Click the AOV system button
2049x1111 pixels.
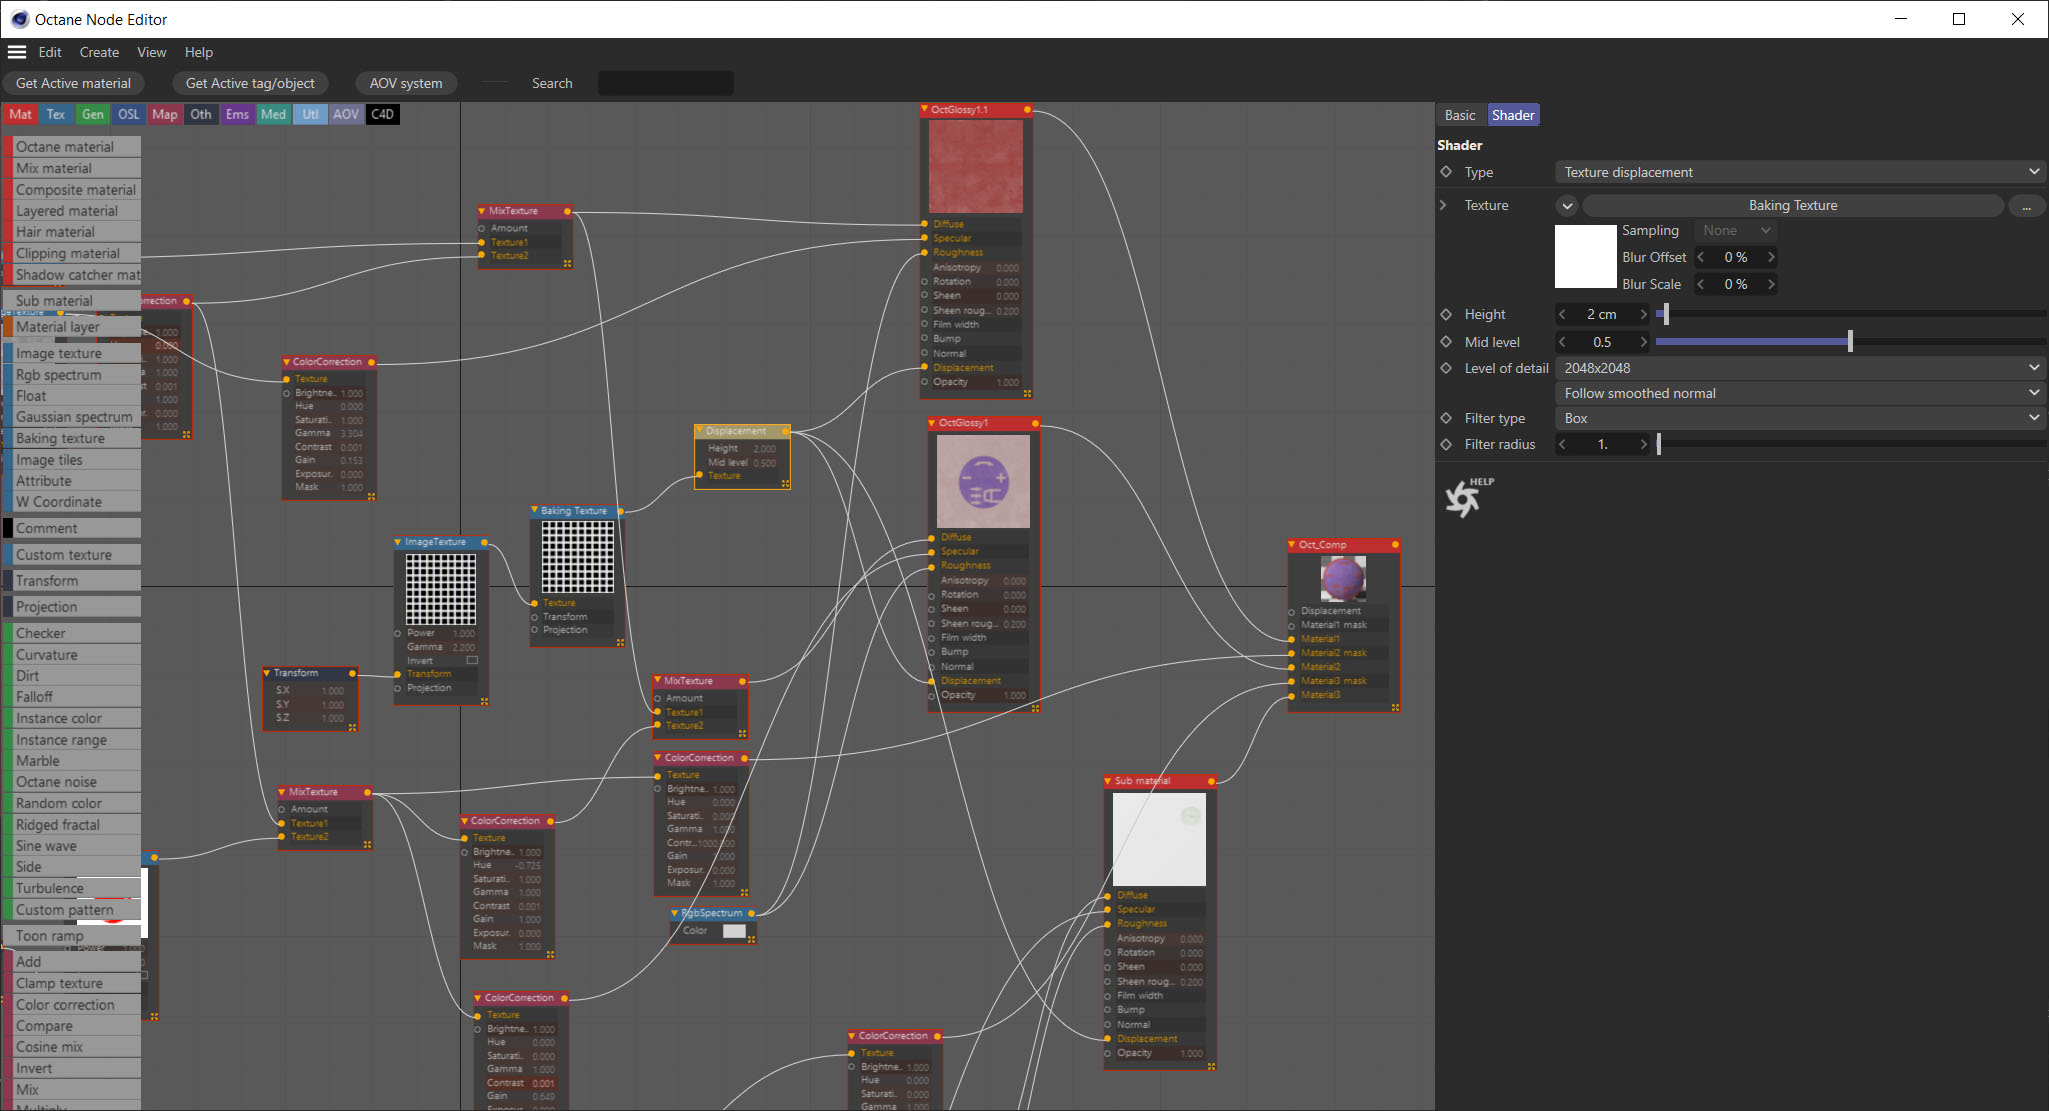[x=405, y=83]
